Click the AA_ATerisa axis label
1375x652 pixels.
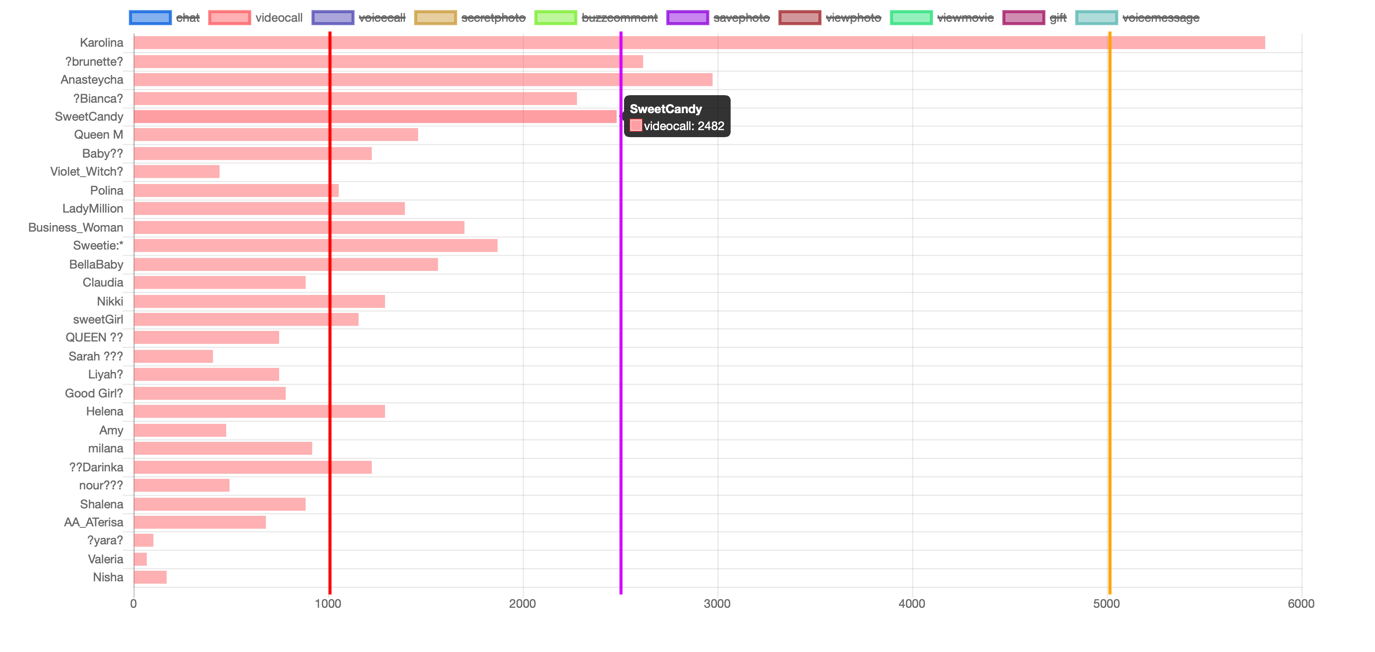coord(94,523)
